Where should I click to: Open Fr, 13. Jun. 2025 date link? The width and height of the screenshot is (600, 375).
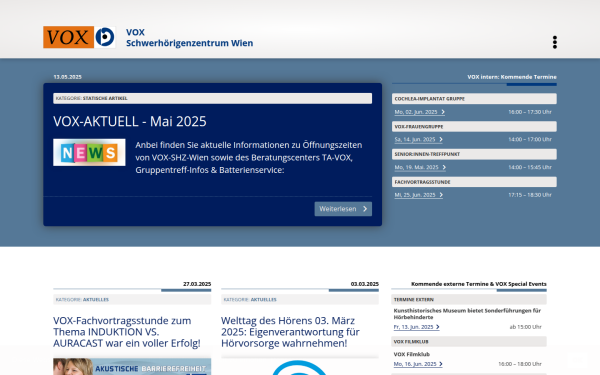pyautogui.click(x=416, y=327)
